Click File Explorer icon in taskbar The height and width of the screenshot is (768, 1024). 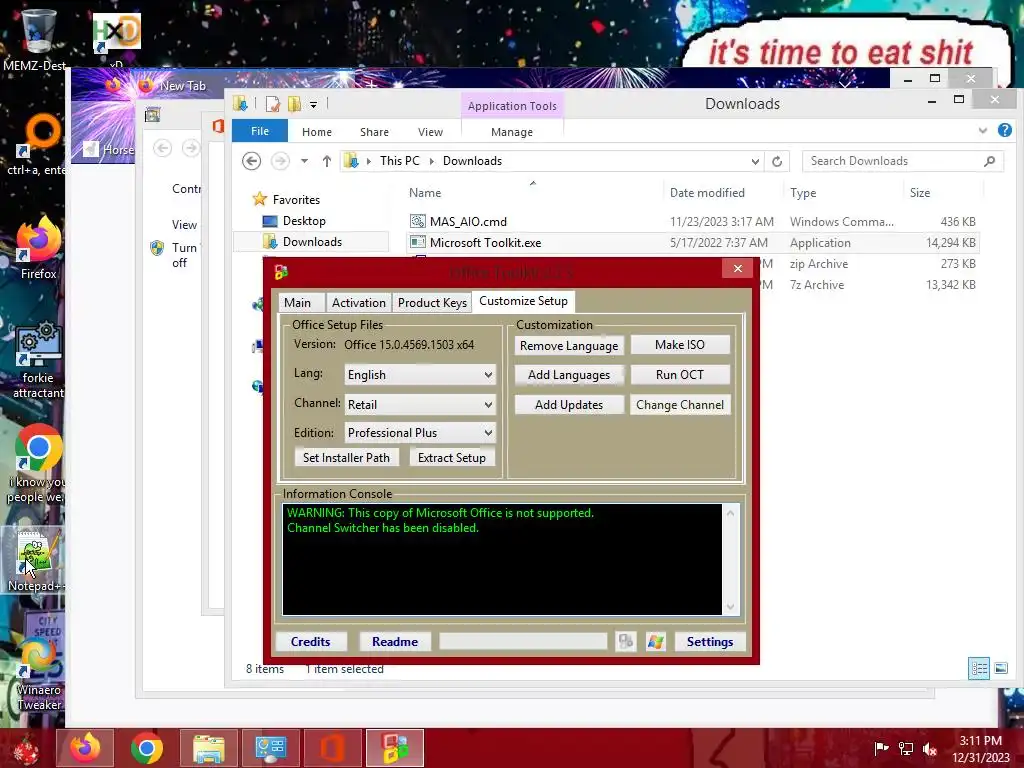coord(208,748)
